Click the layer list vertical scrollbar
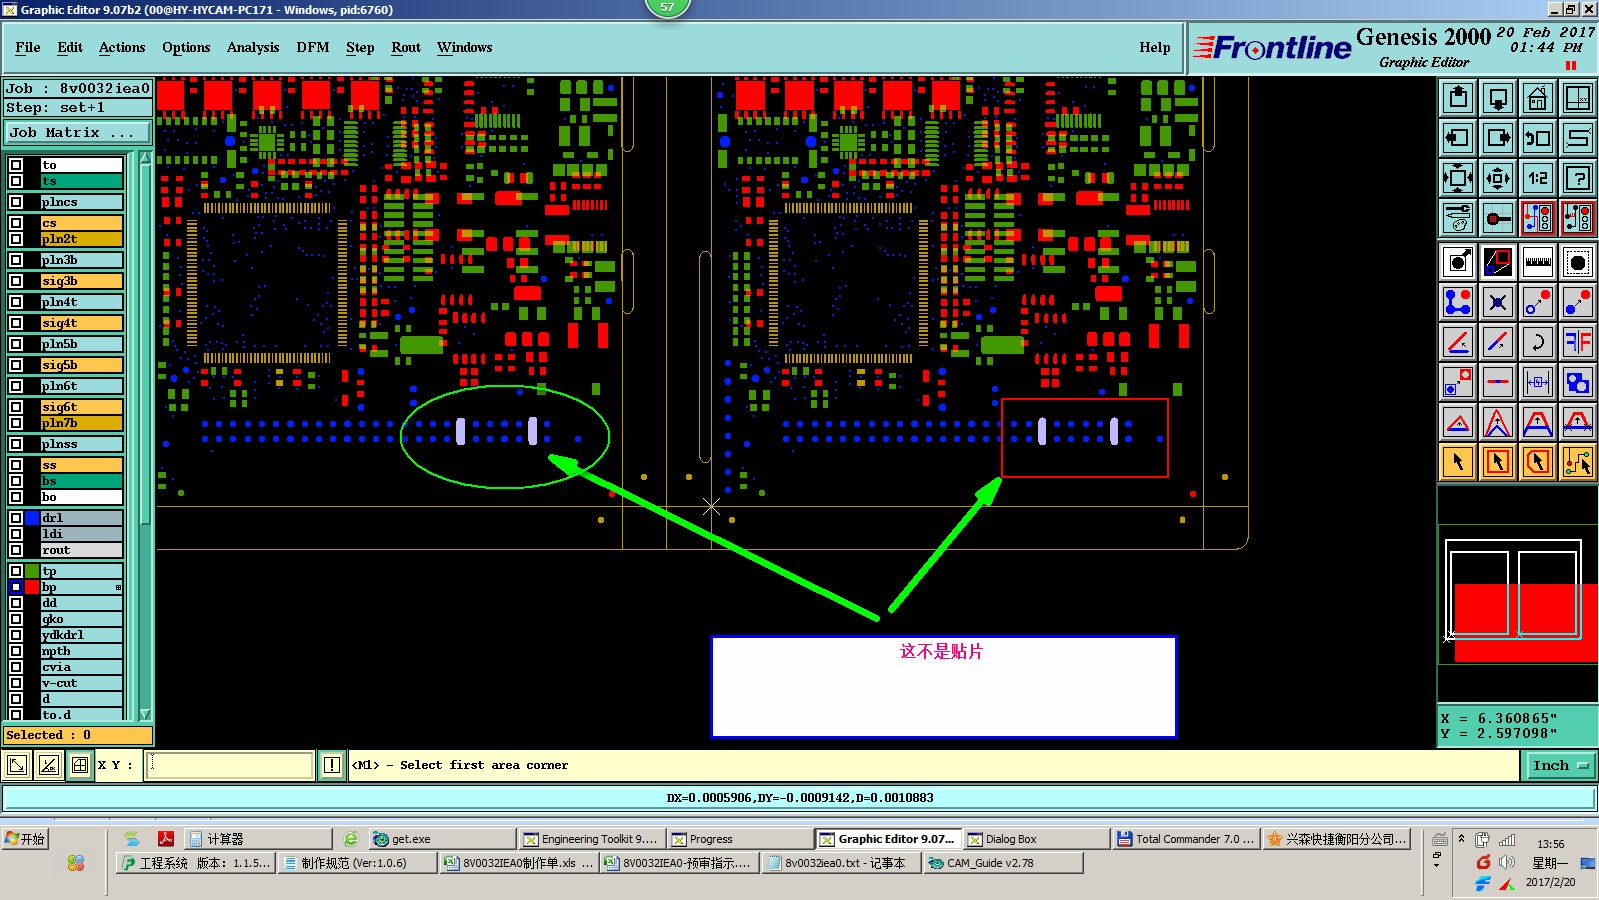 [145, 436]
